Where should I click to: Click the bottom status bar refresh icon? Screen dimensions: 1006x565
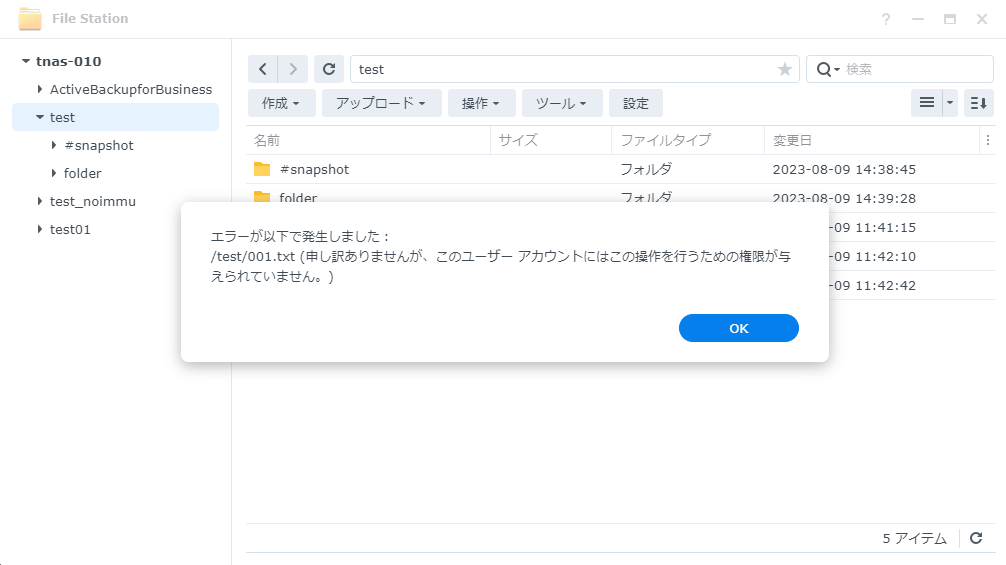point(976,538)
